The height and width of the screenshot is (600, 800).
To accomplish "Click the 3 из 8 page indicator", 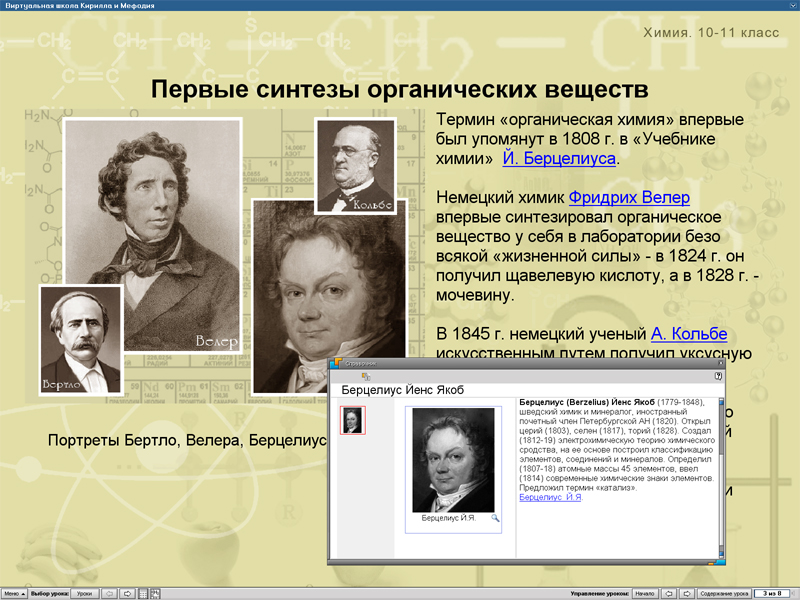I will [x=771, y=592].
